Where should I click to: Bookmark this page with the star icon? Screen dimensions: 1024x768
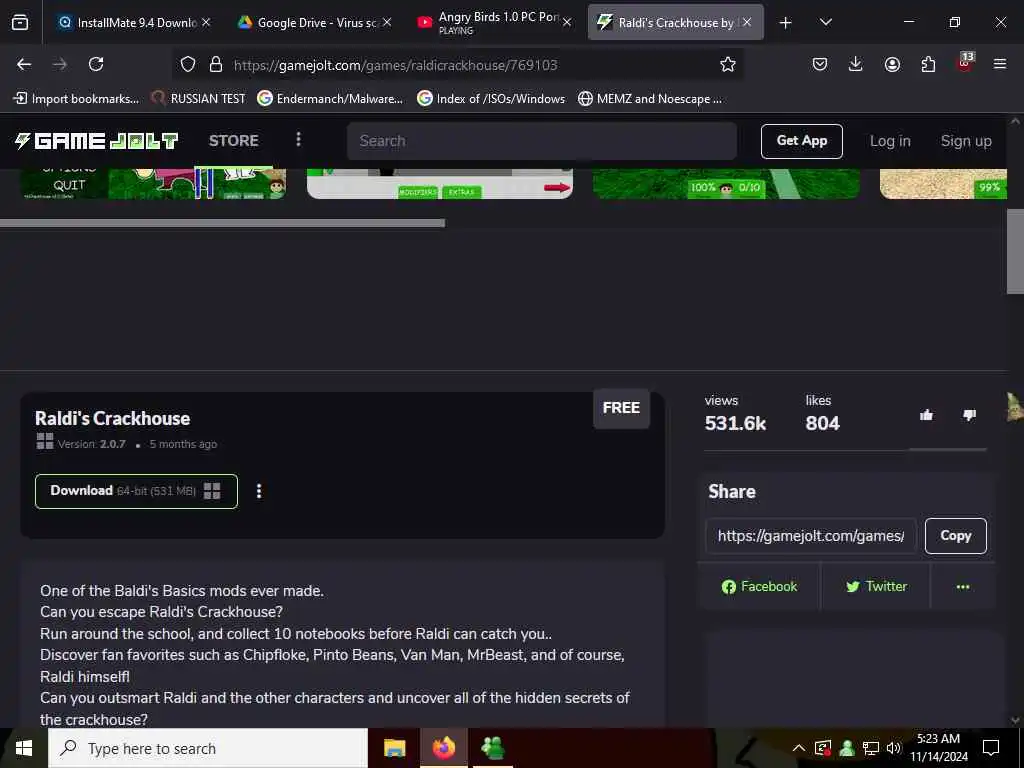[728, 64]
